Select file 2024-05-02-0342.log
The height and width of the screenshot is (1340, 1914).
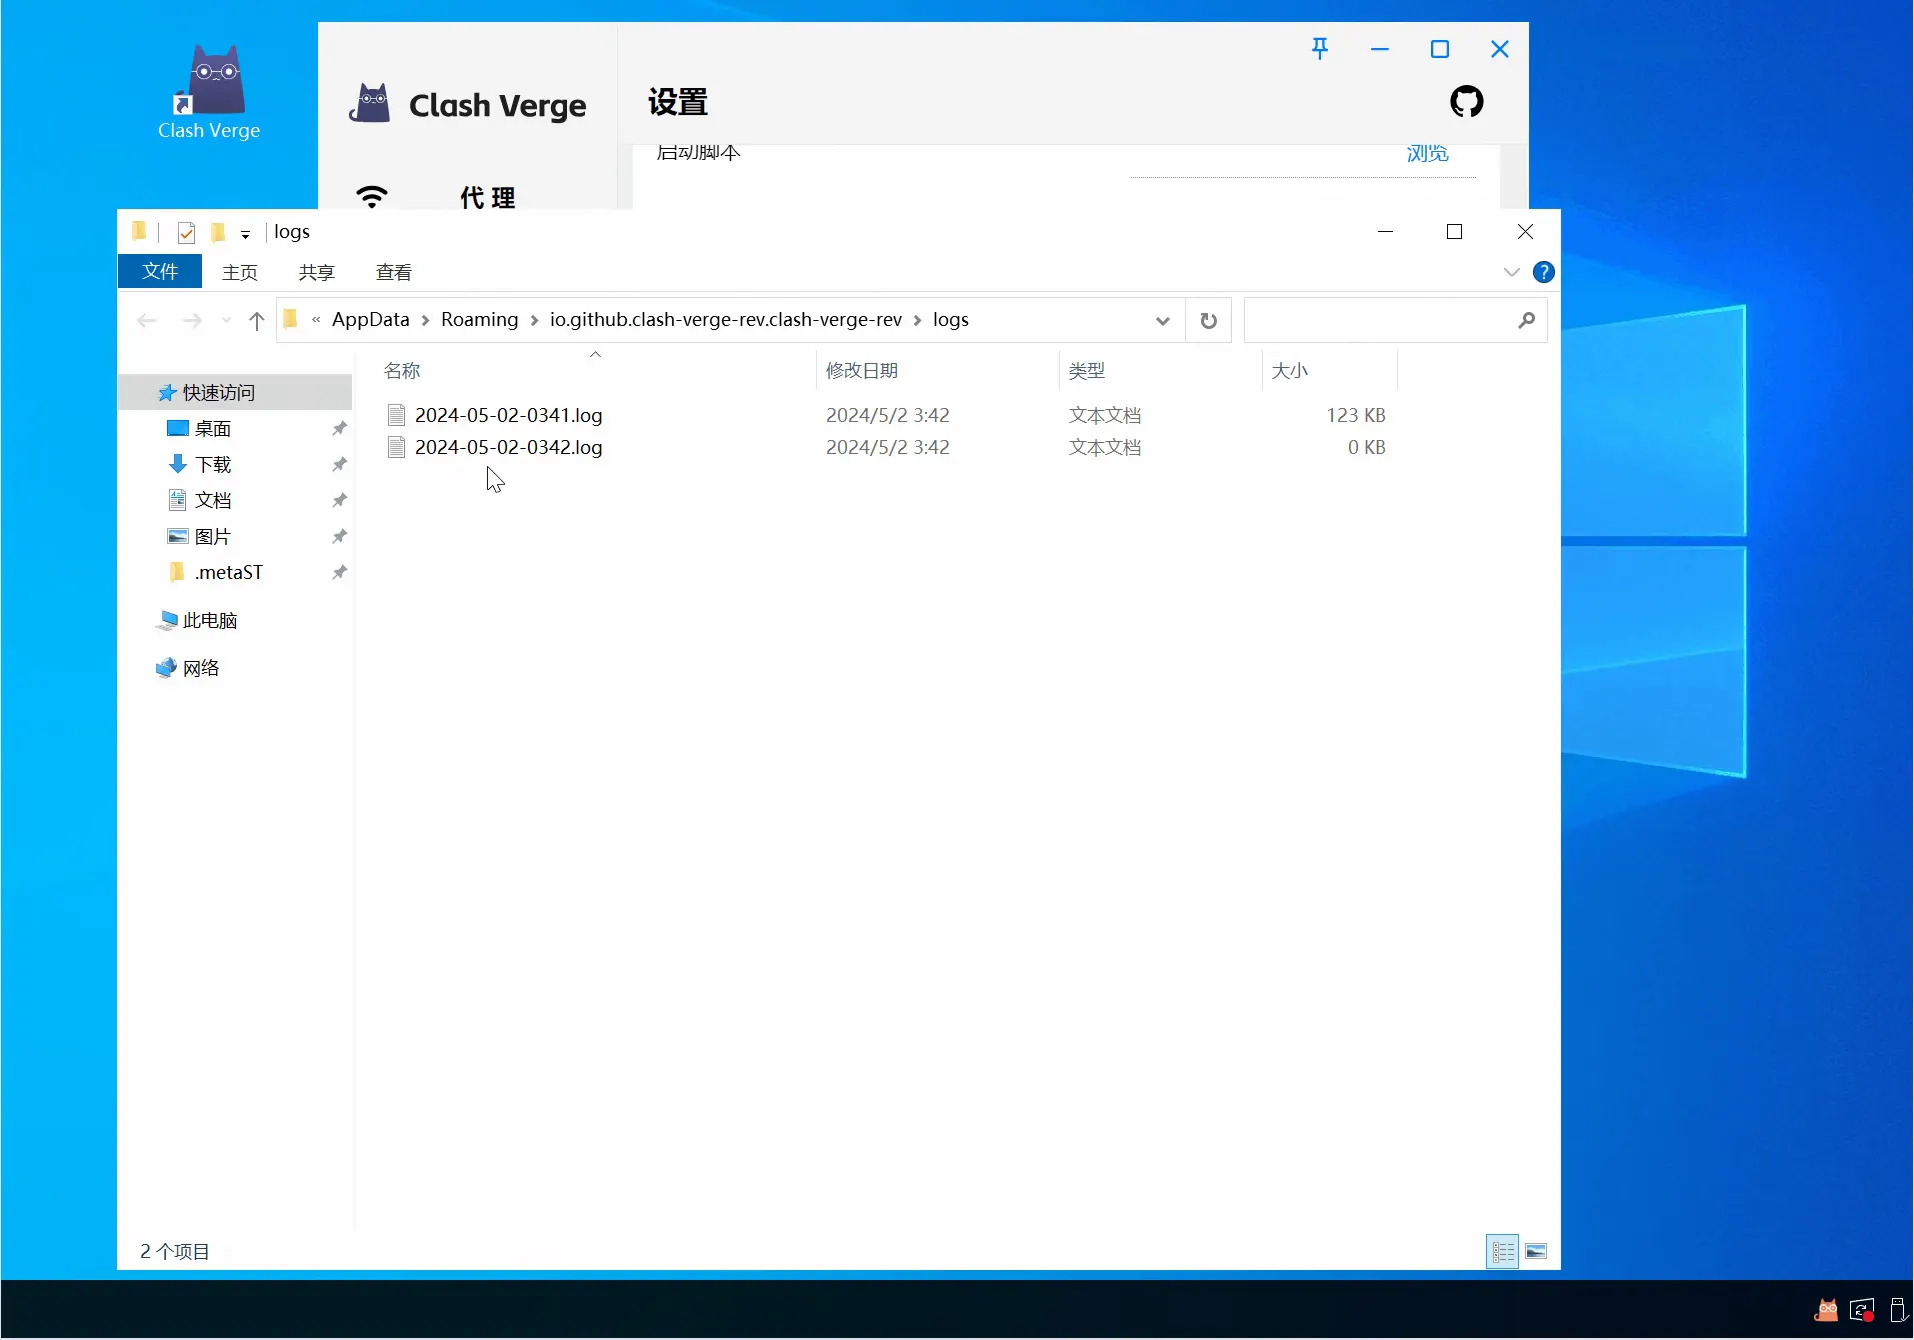(508, 447)
